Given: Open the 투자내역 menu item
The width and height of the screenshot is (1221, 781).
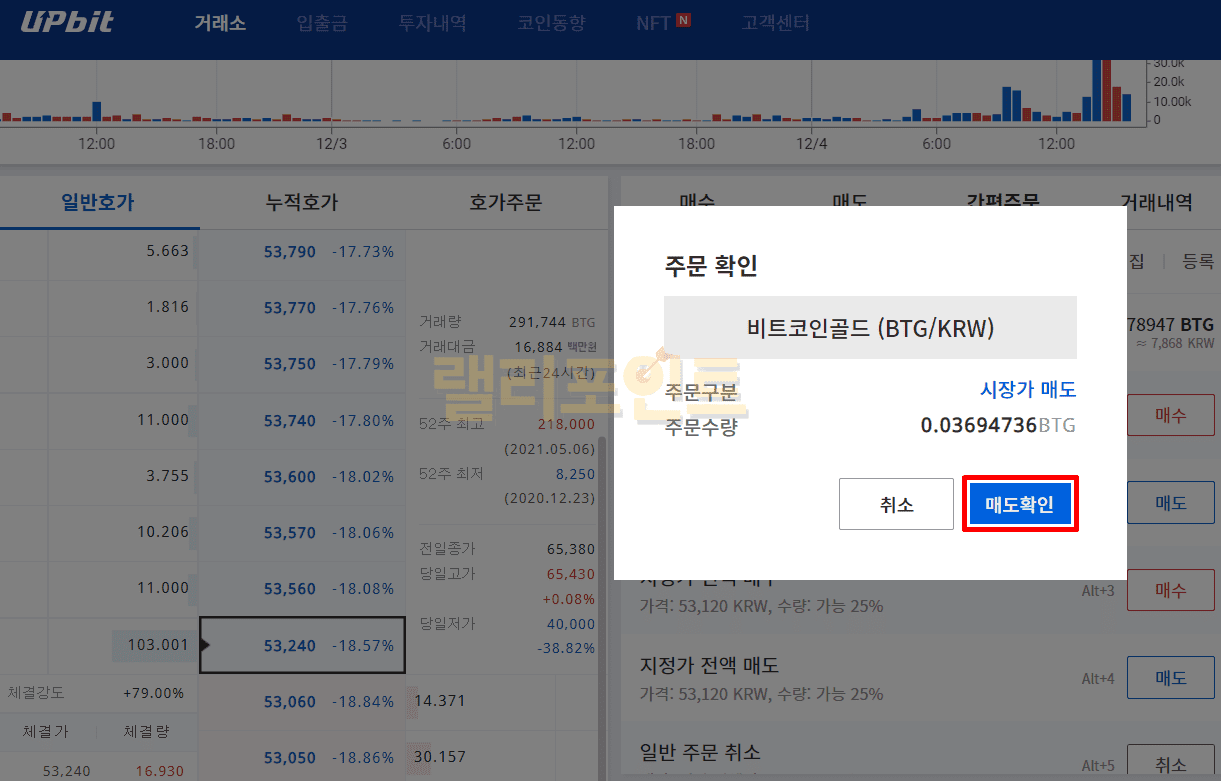Looking at the screenshot, I should coord(432,23).
